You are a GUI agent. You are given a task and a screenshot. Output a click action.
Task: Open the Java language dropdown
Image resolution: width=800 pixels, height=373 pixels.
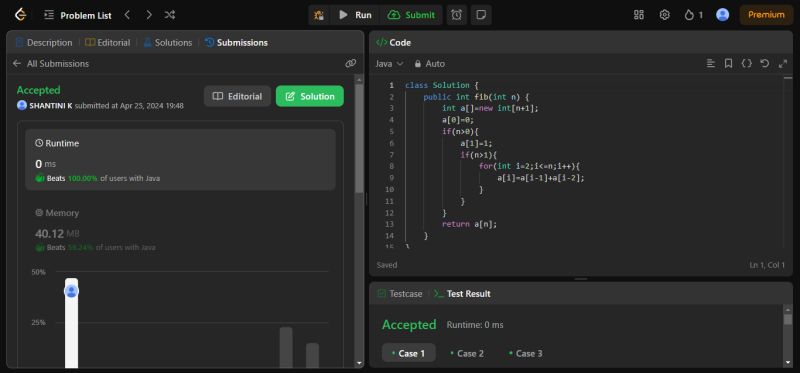click(x=389, y=64)
